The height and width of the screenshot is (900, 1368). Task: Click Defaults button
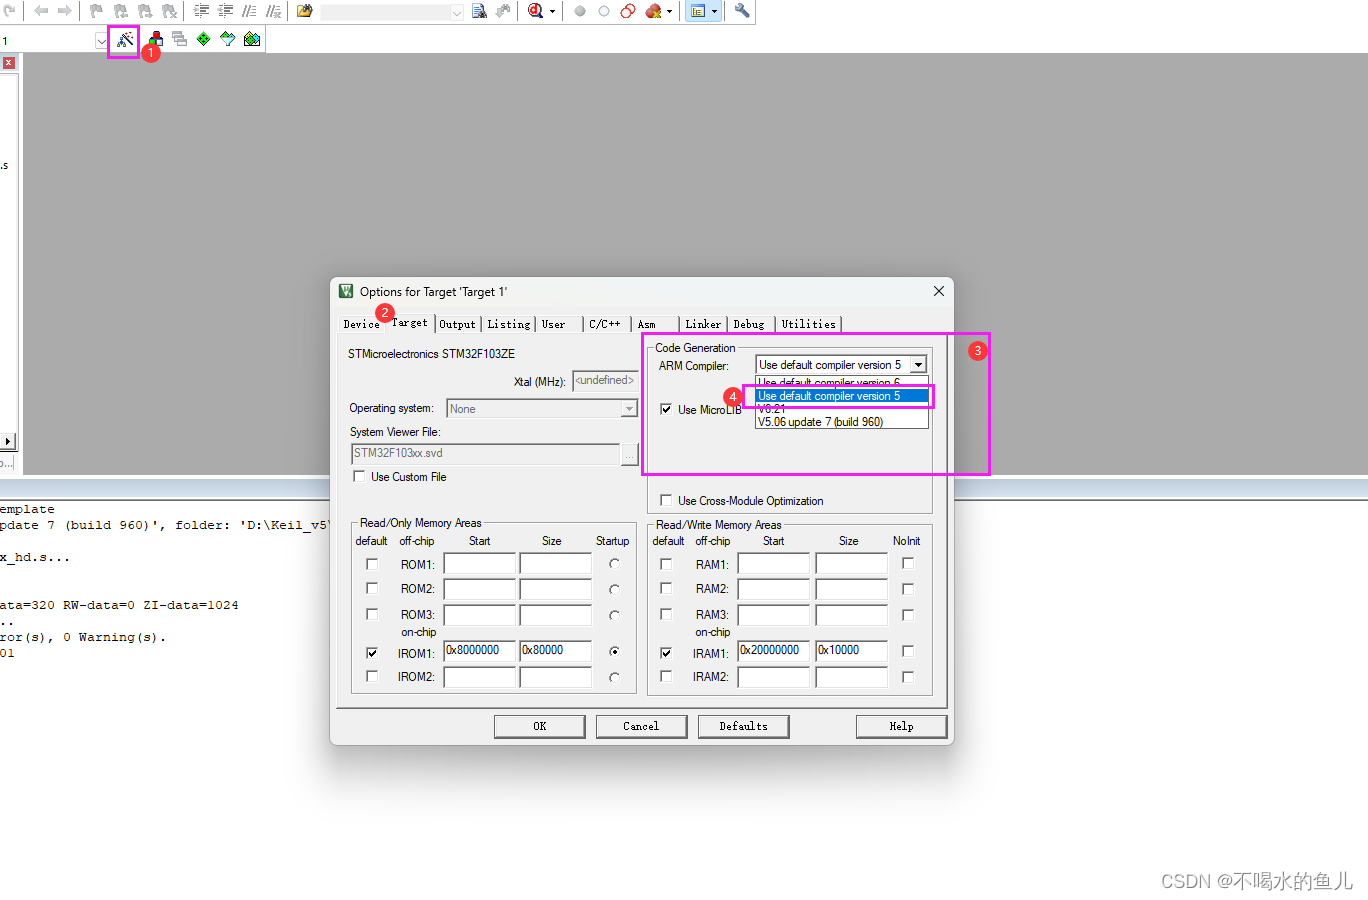743,726
